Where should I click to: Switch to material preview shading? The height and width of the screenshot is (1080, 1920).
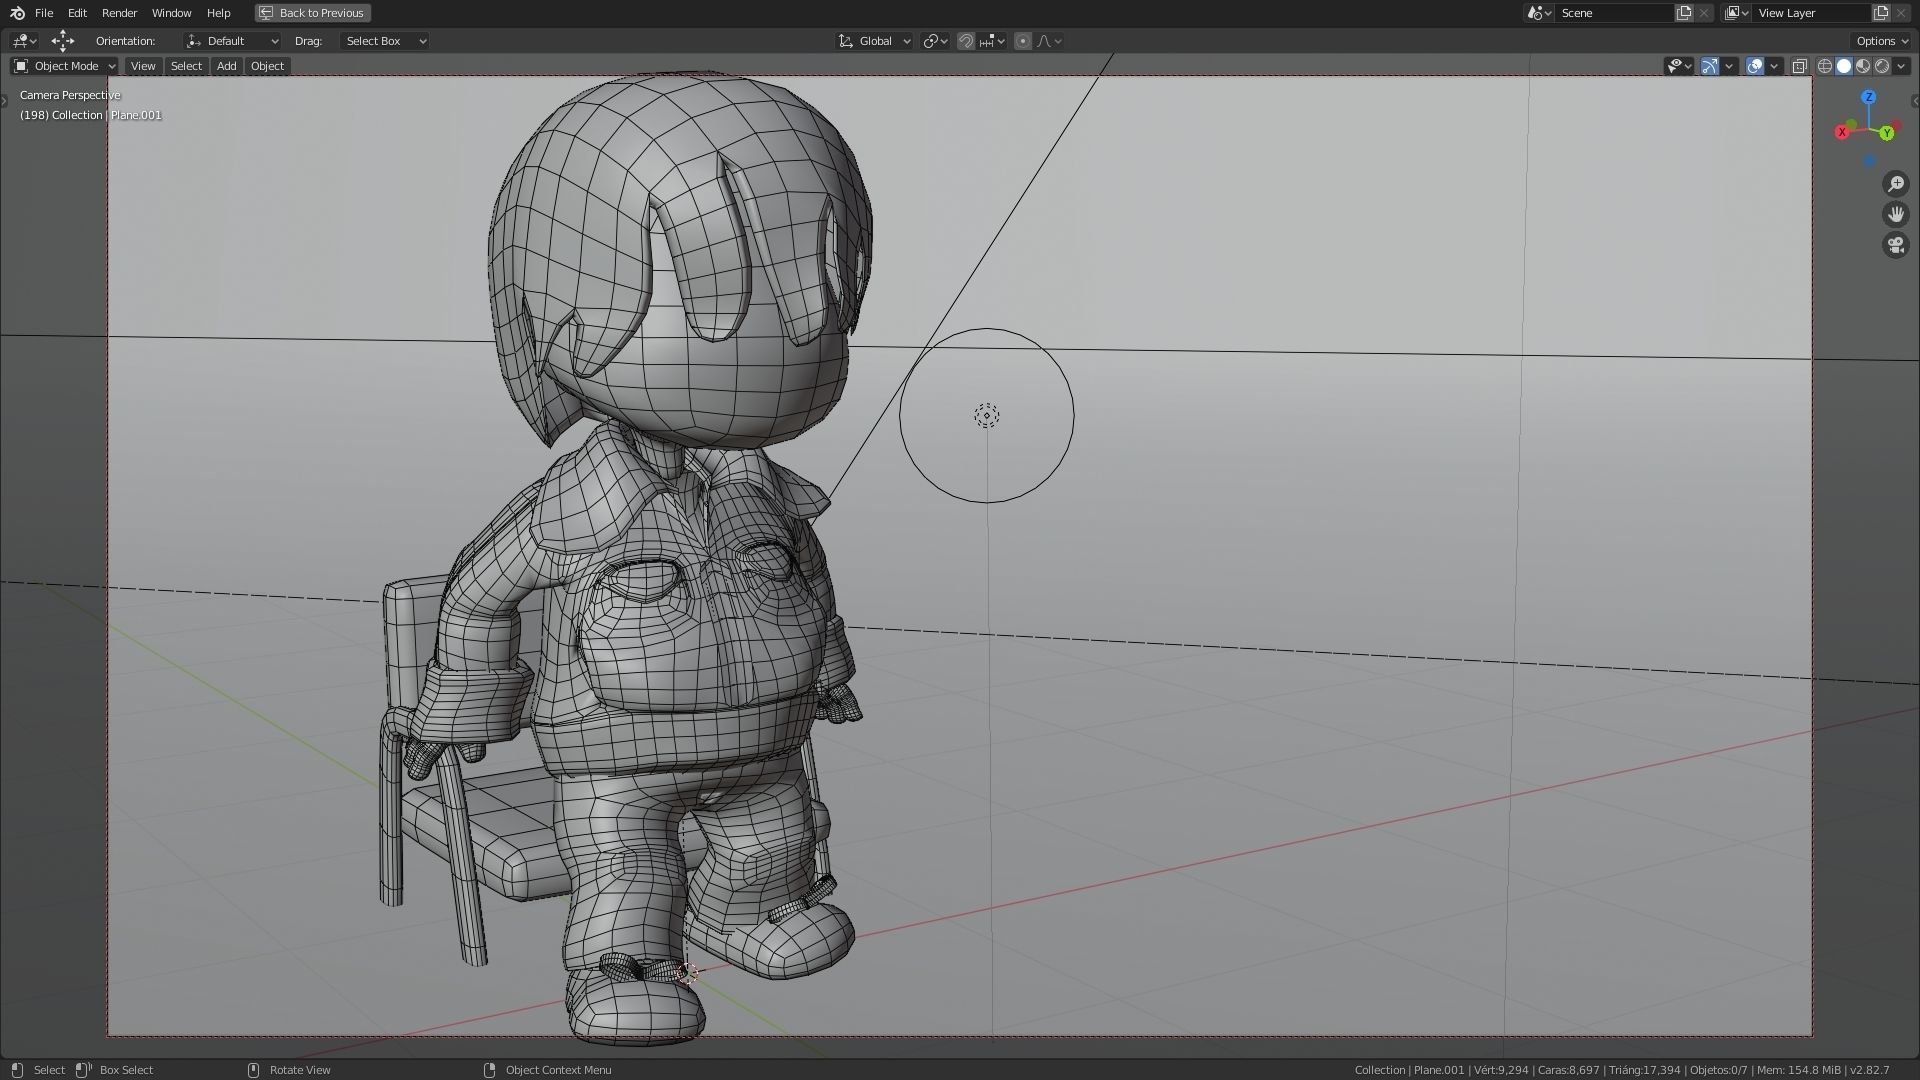pos(1863,66)
